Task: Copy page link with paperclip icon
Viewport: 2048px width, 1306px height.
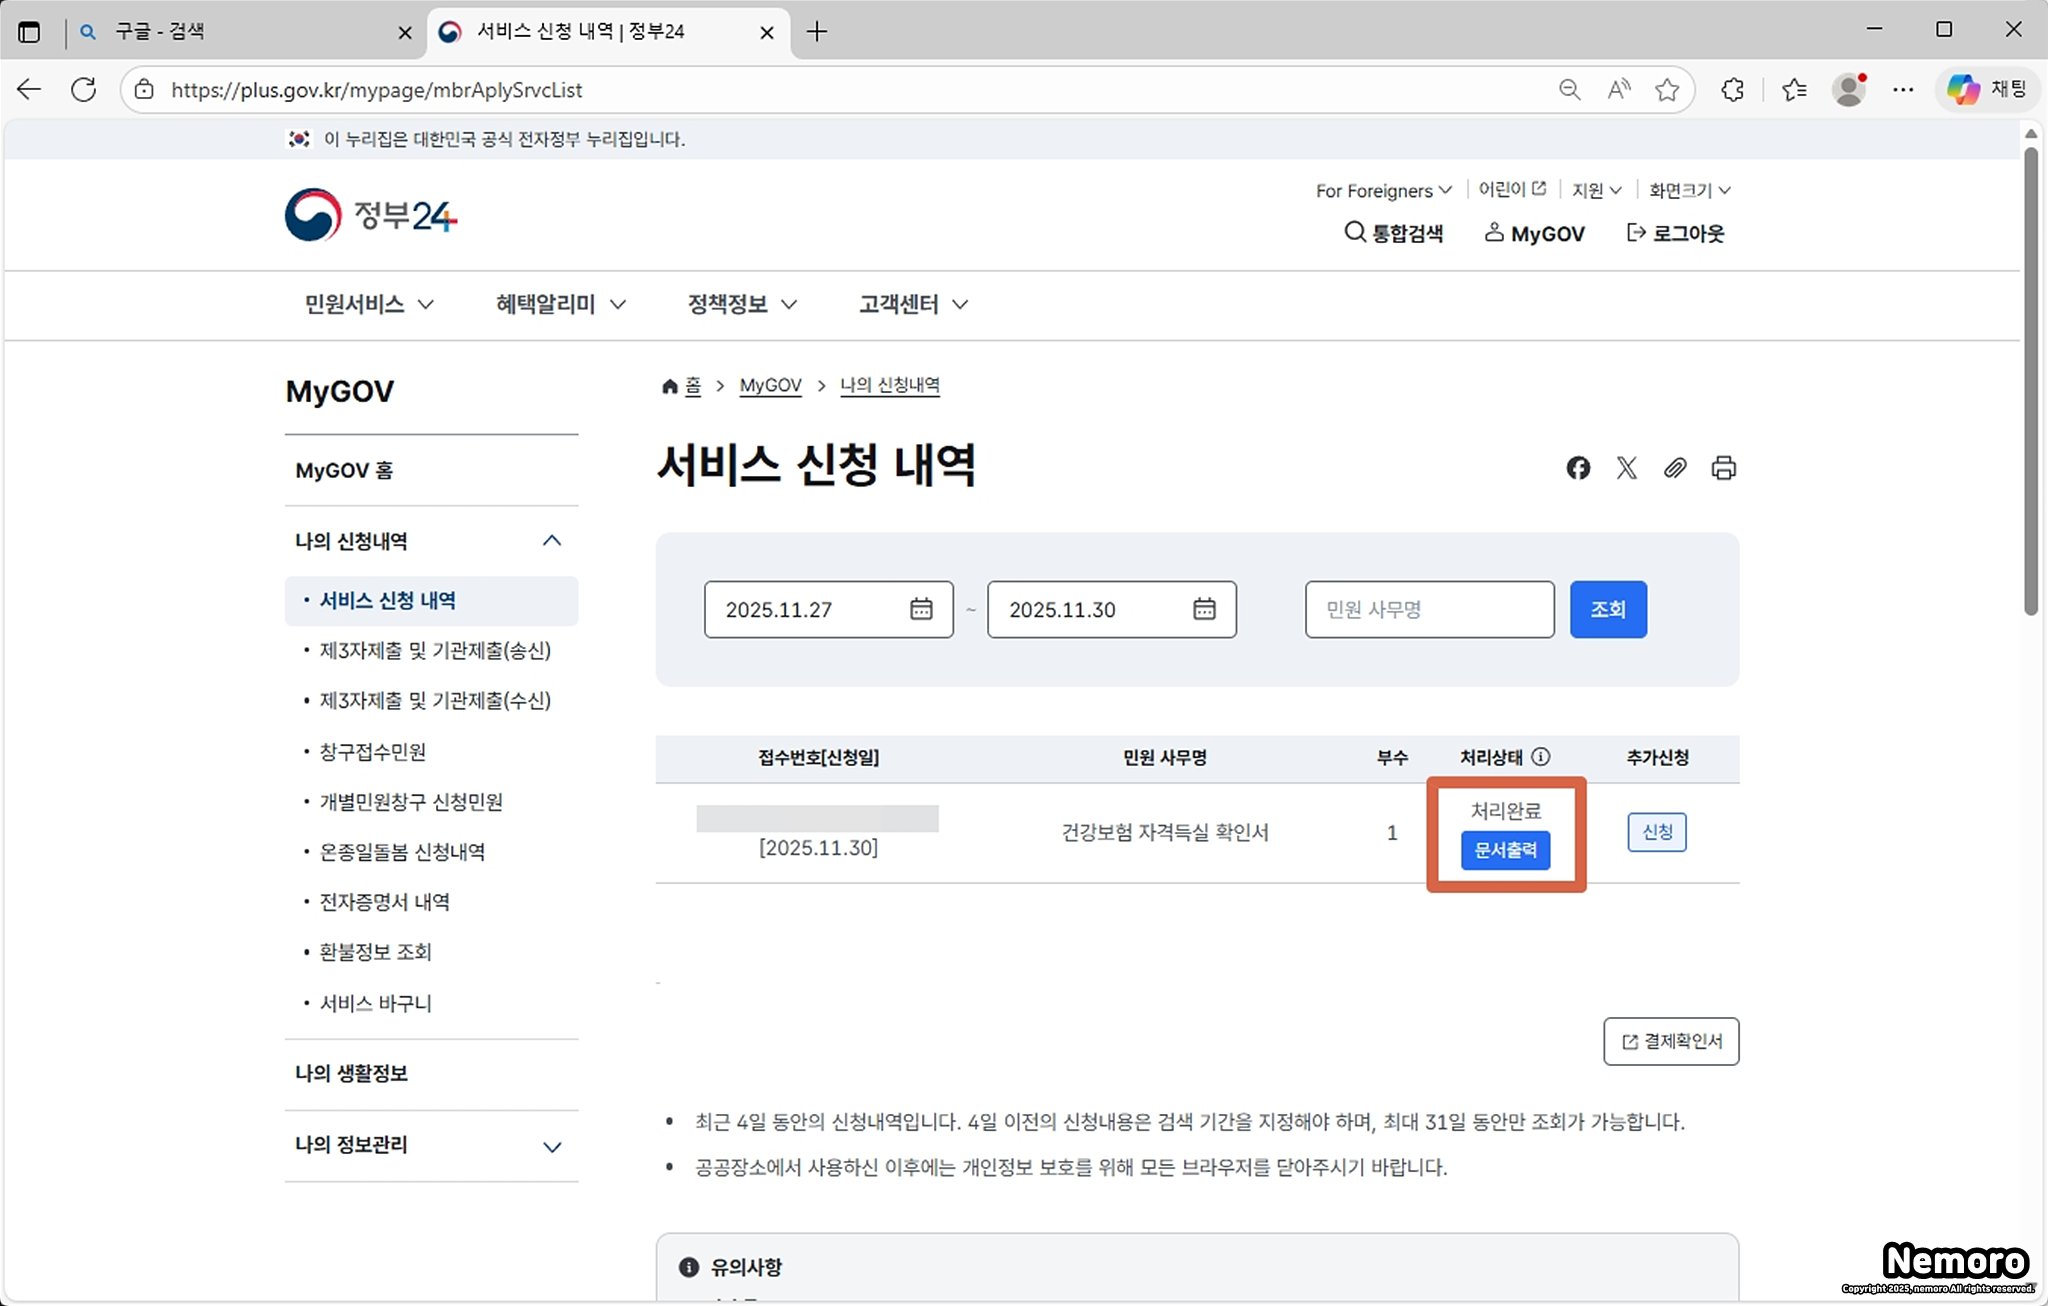Action: pyautogui.click(x=1675, y=468)
